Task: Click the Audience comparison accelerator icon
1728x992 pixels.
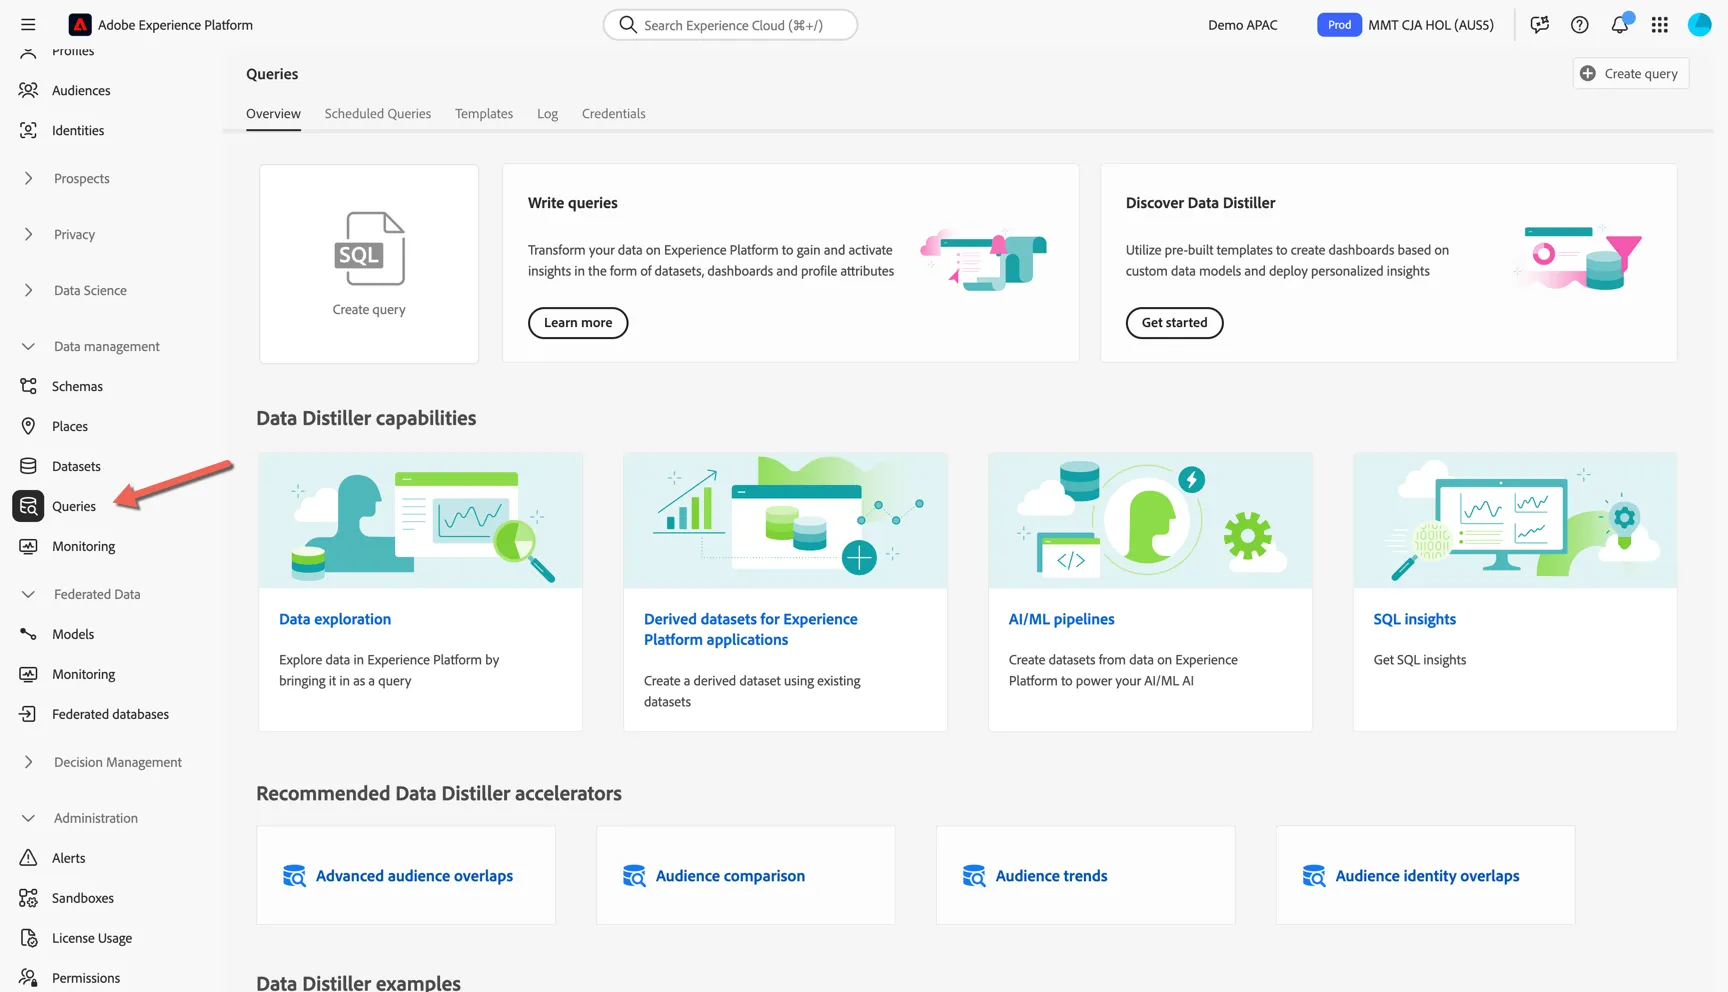Action: click(634, 876)
